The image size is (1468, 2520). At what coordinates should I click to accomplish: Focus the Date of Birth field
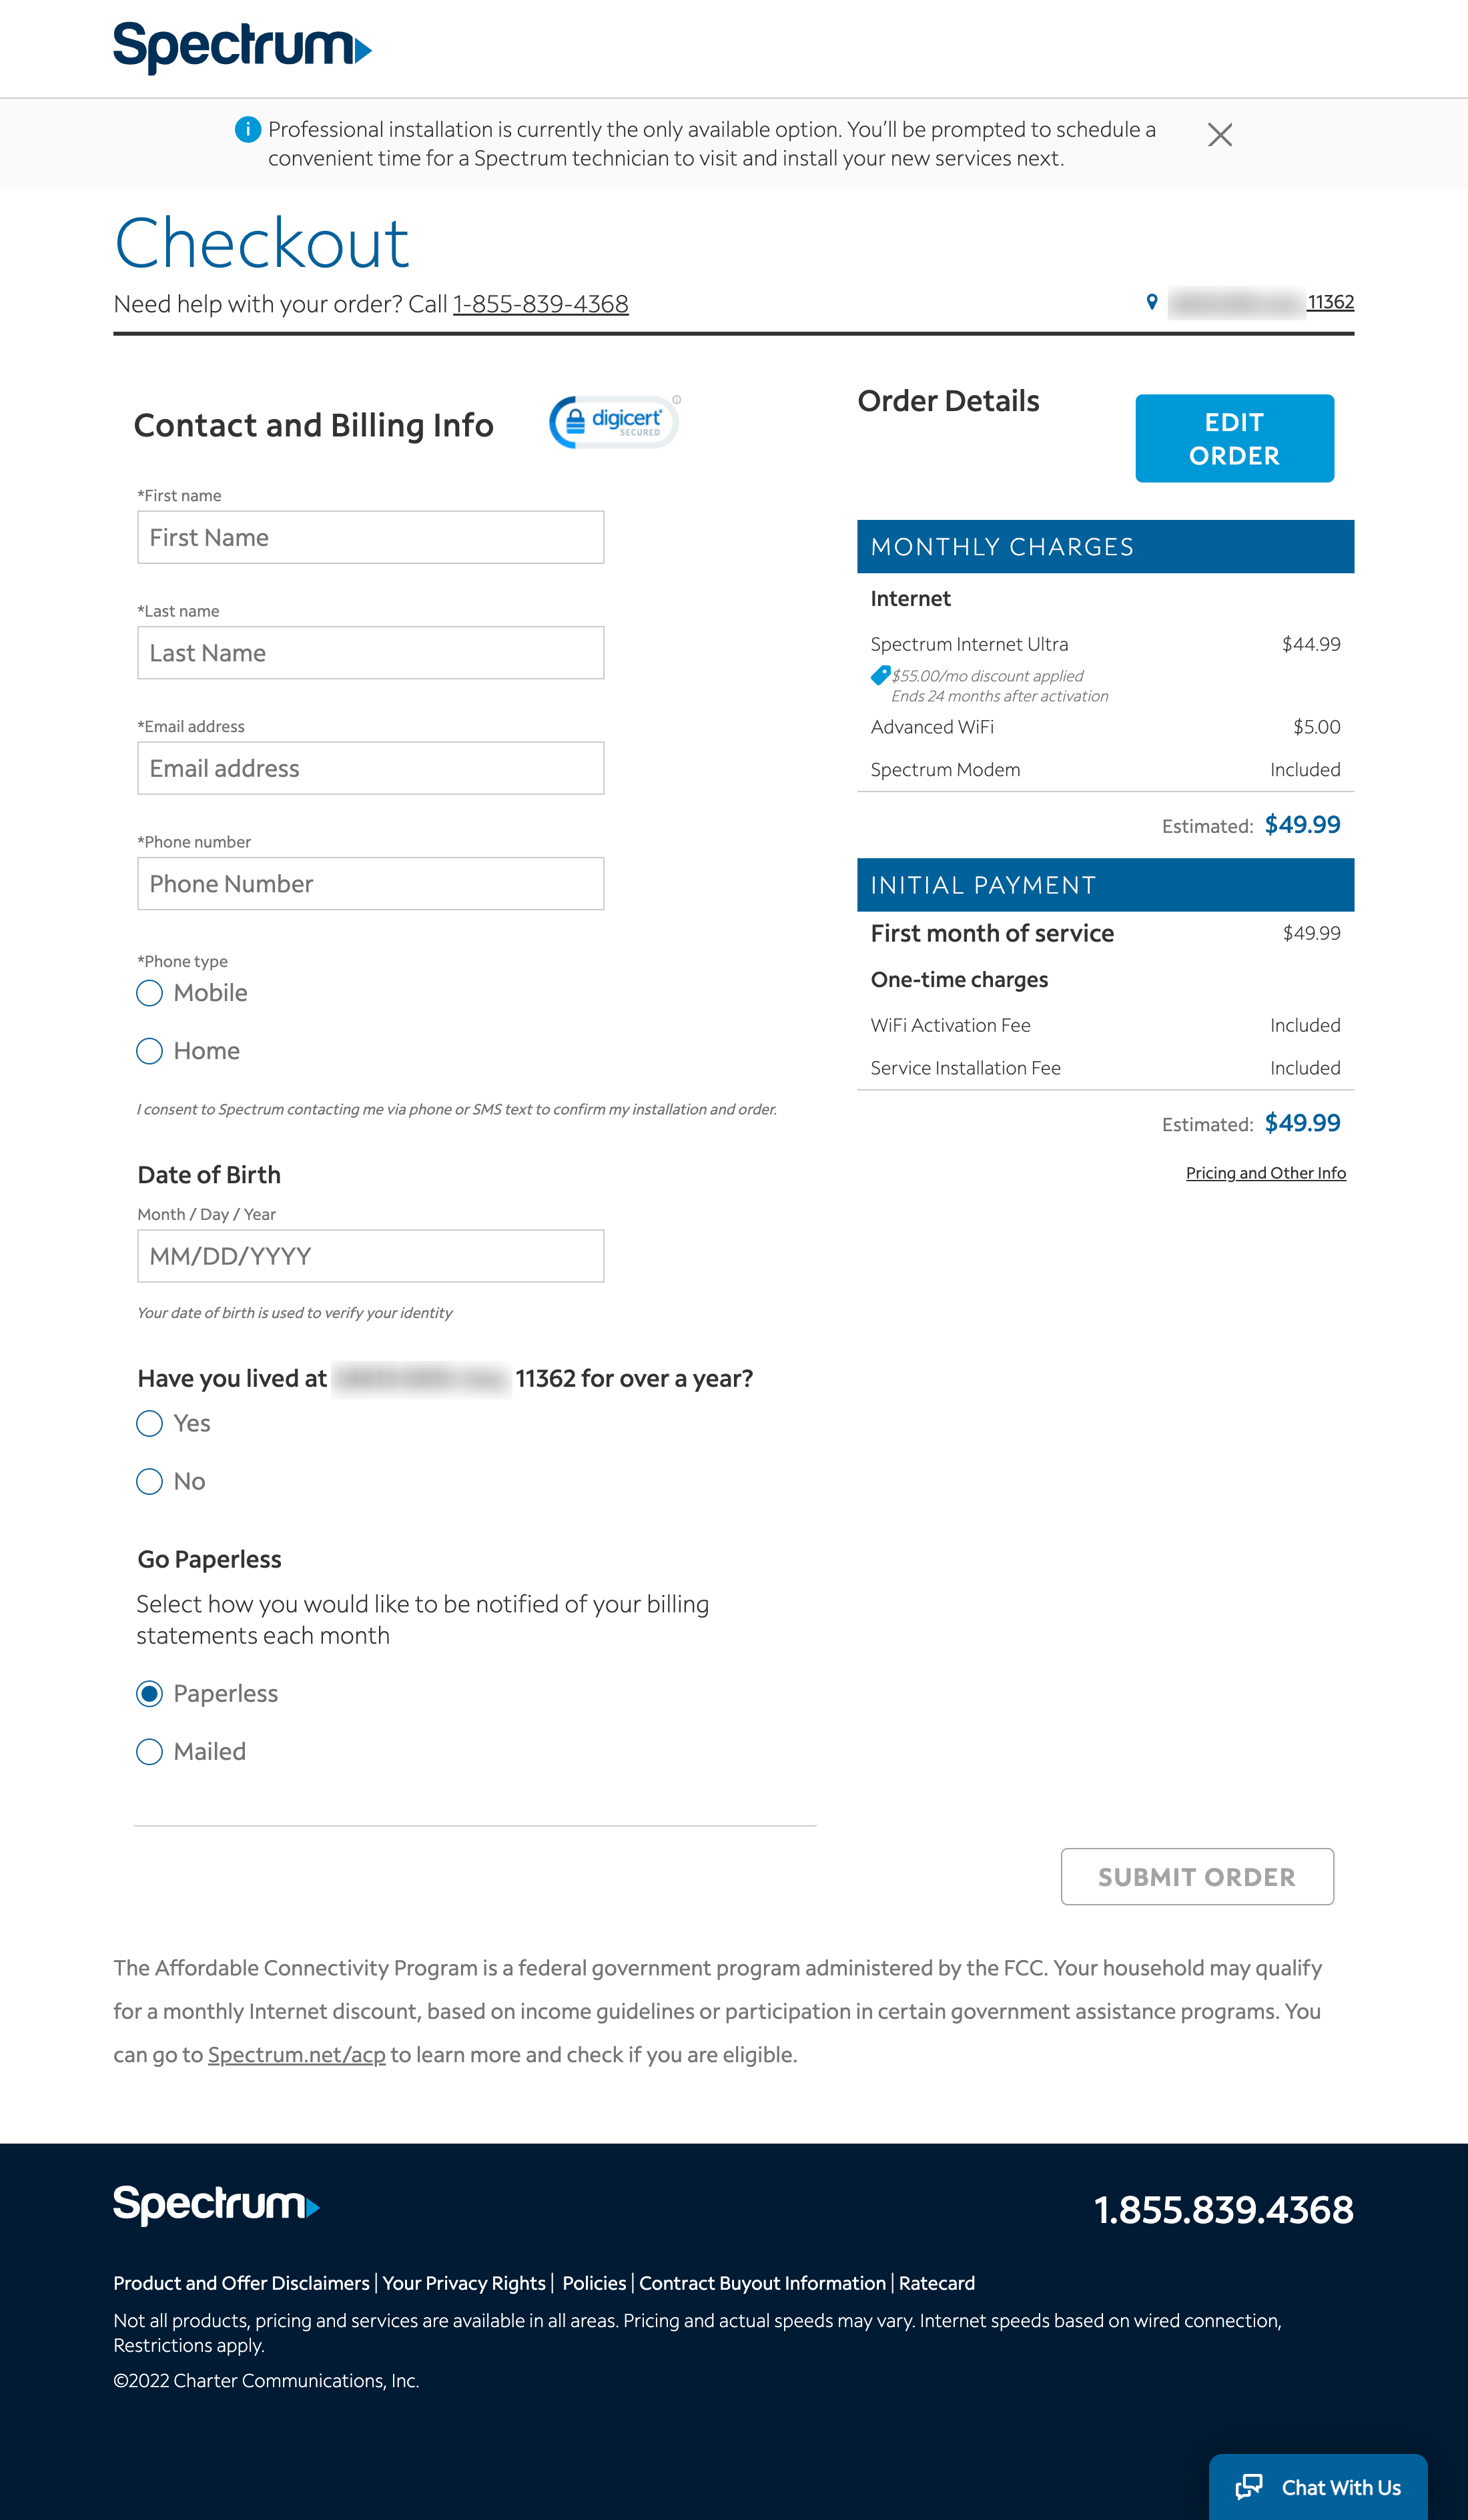coord(370,1256)
